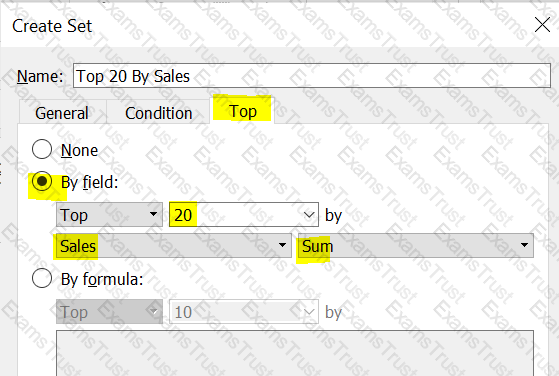Image resolution: width=559 pixels, height=376 pixels.
Task: Switch to the General tab
Action: point(62,113)
